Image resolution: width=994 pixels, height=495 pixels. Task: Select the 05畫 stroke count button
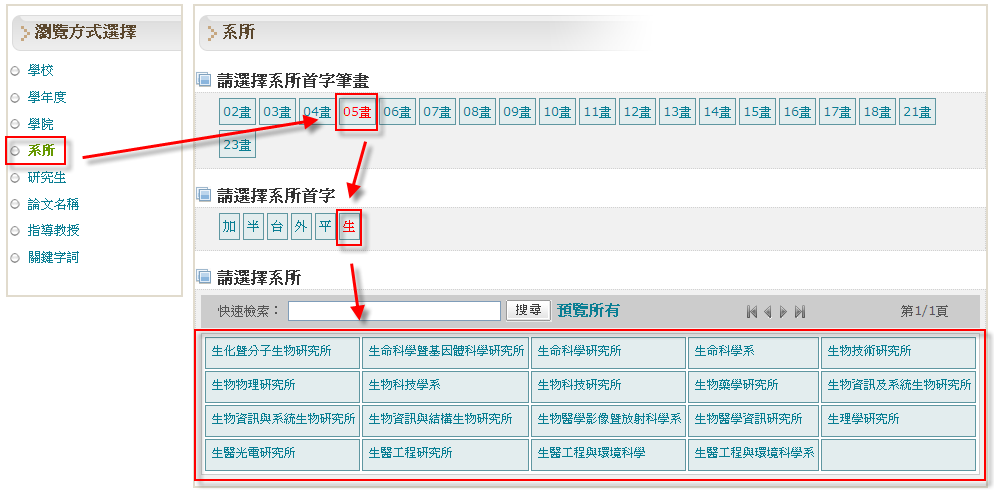point(357,113)
